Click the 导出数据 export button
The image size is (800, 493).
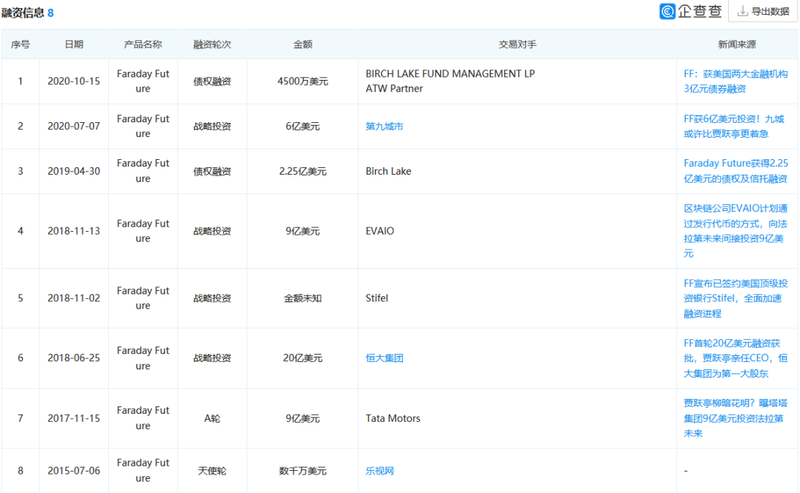[x=763, y=12]
